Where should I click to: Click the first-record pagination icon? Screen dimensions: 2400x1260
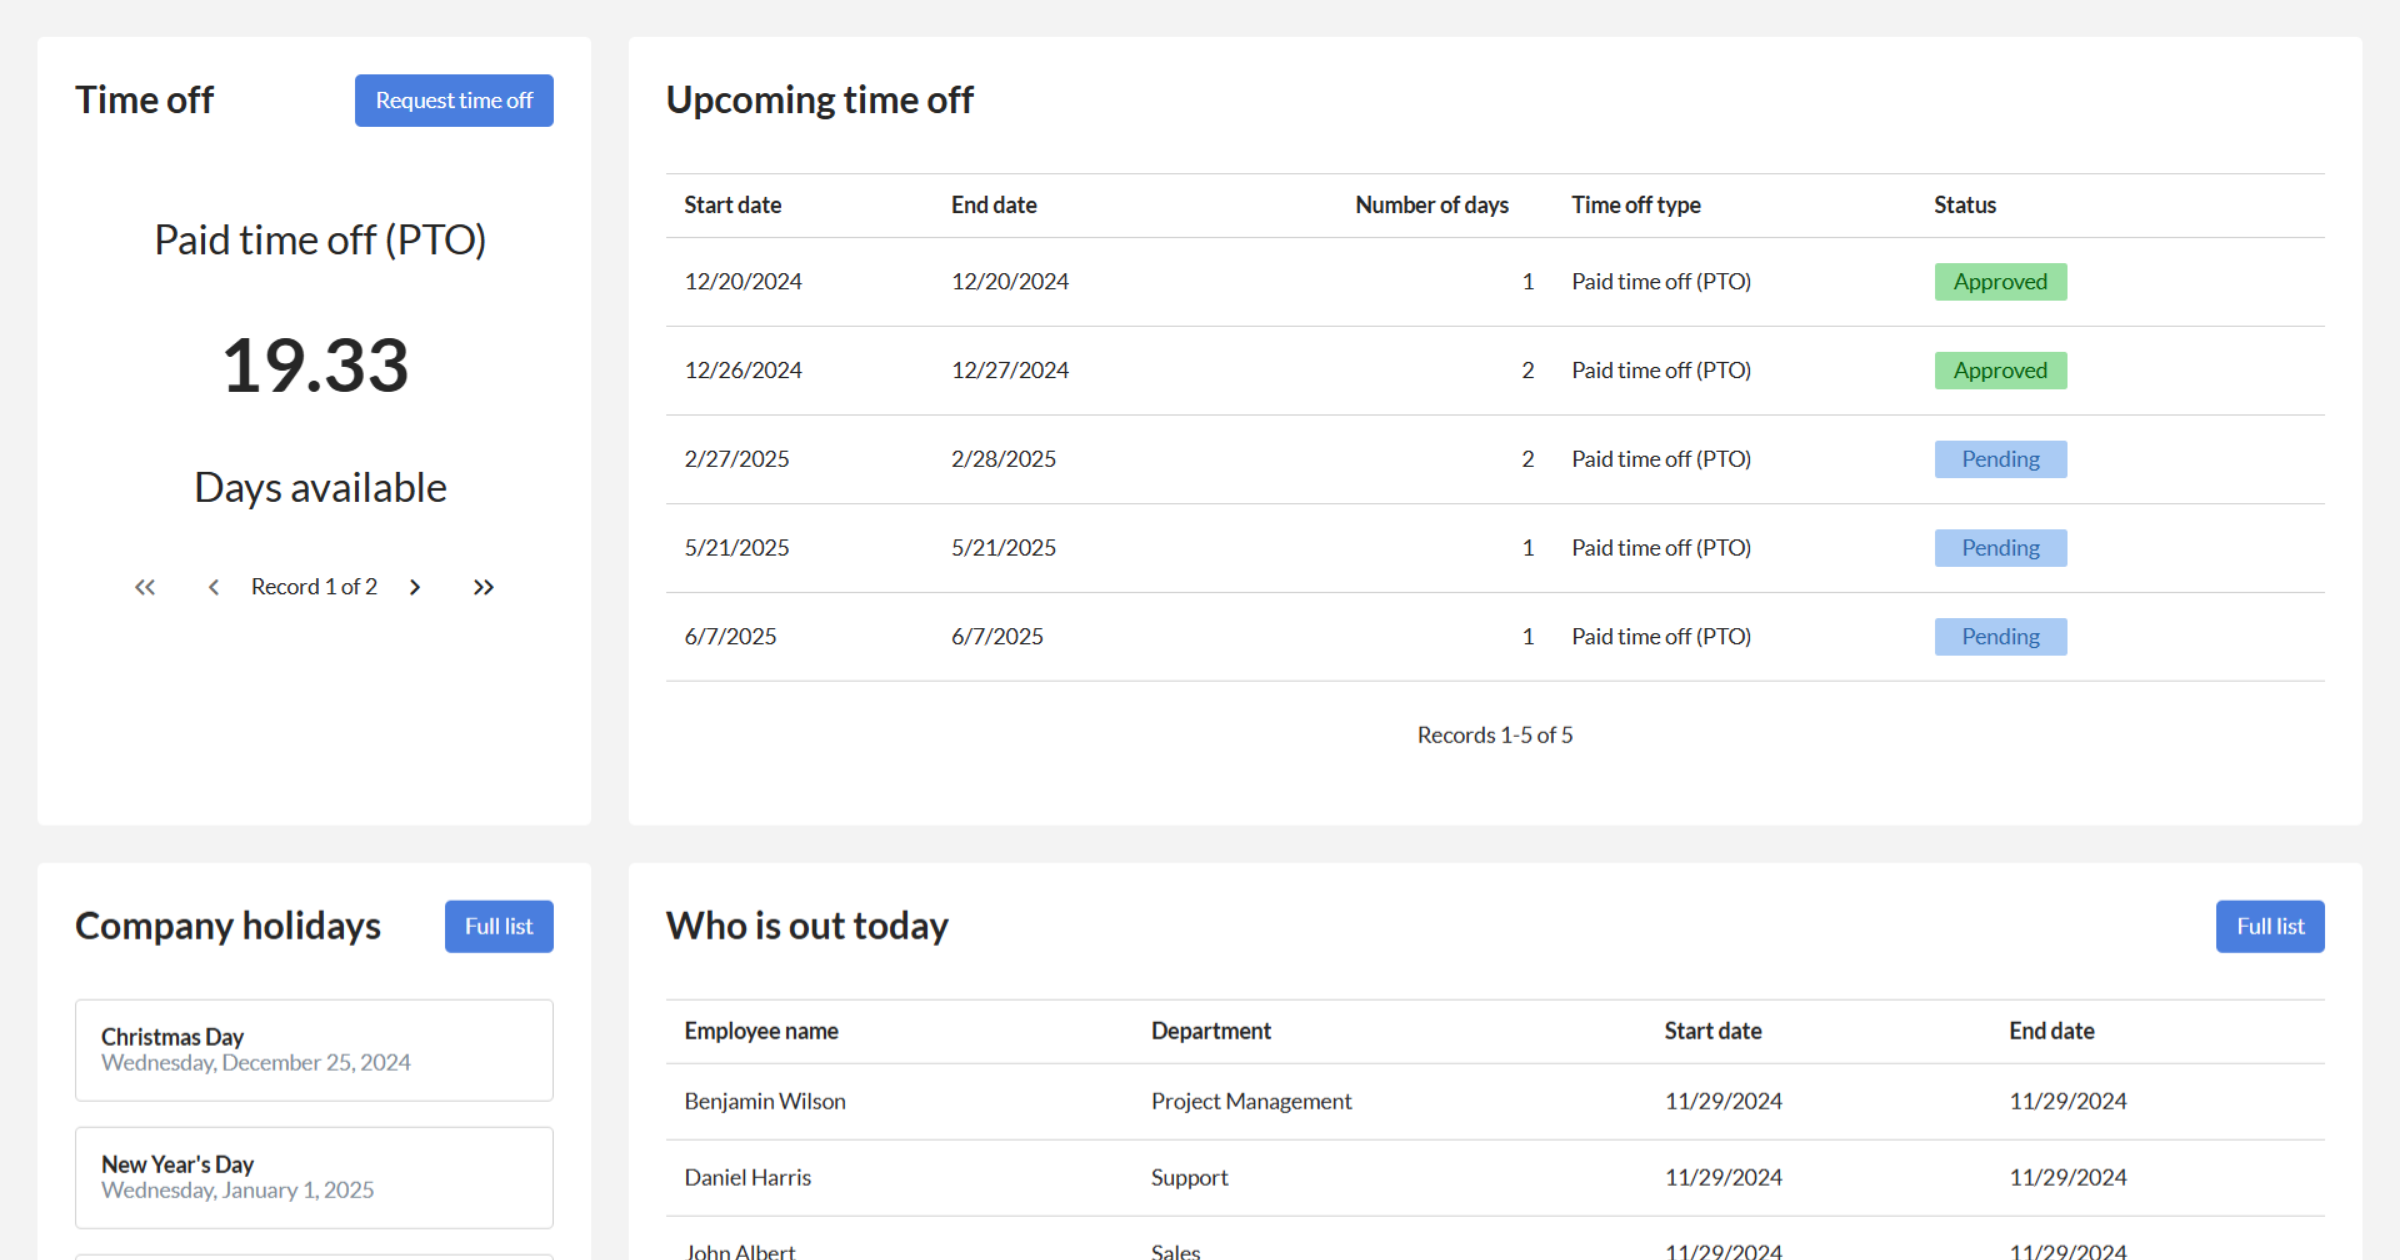pos(144,587)
